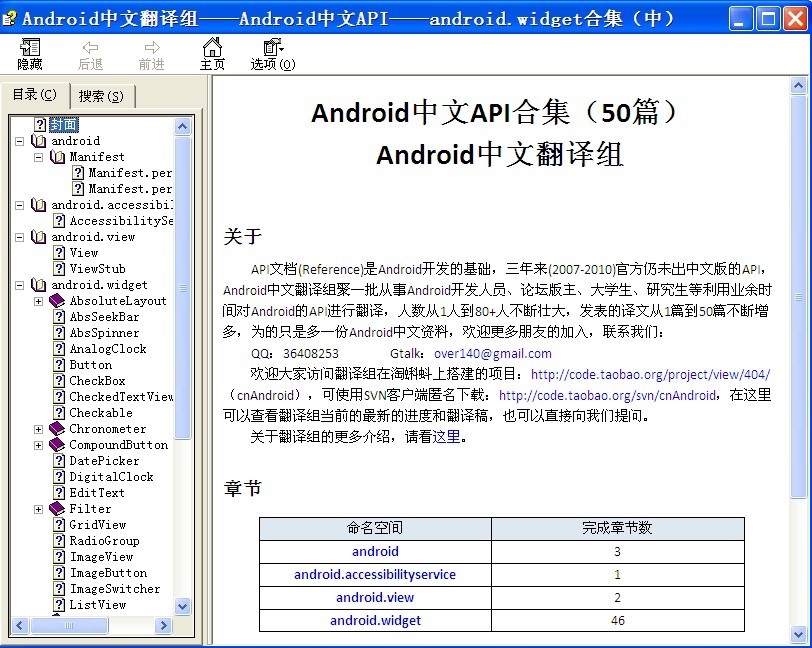This screenshot has height=648, width=812.
Task: Select android.widget in the chapters table
Action: coord(375,620)
